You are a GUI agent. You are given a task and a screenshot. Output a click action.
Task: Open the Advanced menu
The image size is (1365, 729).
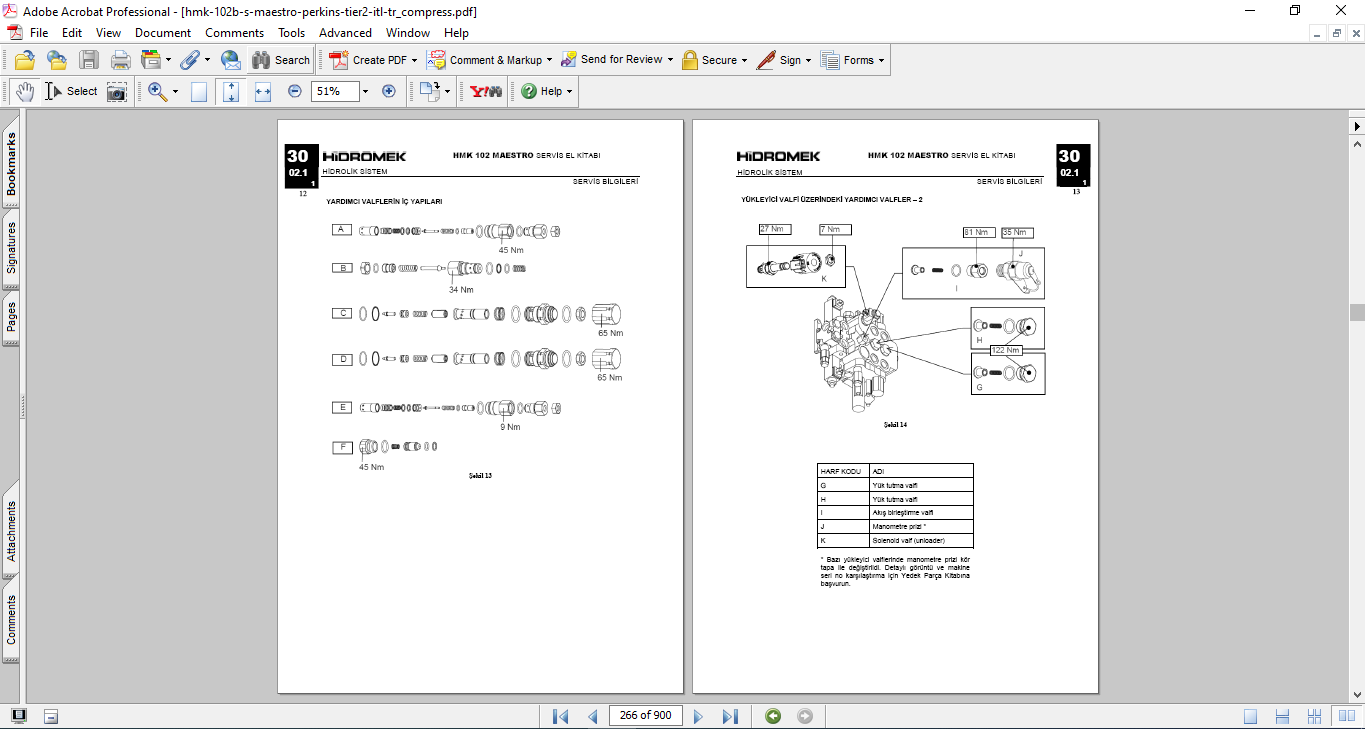coord(345,33)
